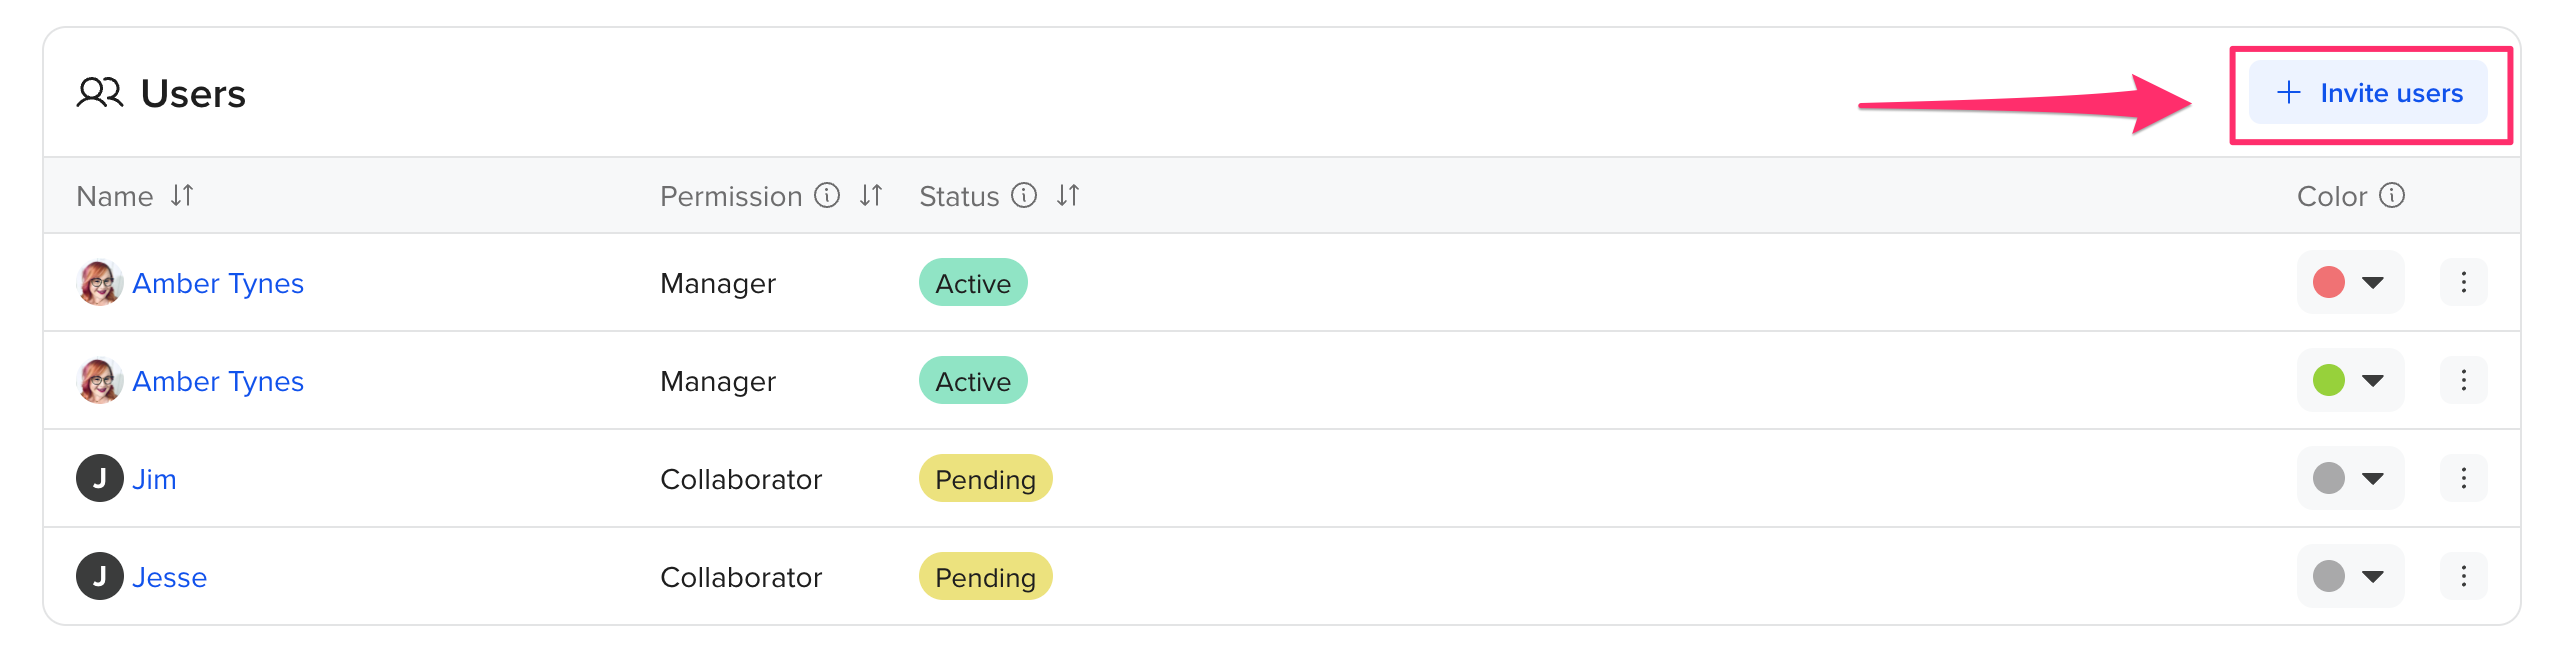Sort the list by Permission
This screenshot has width=2562, height=656.
click(871, 195)
